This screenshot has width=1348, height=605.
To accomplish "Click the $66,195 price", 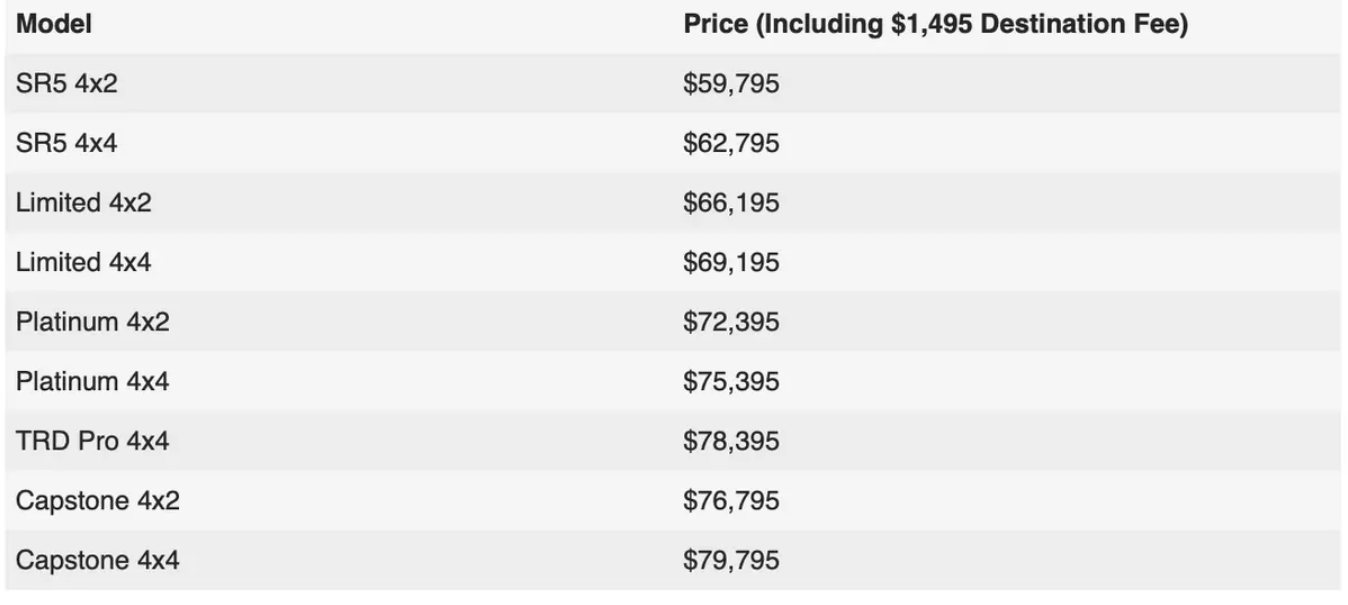I will coord(731,203).
